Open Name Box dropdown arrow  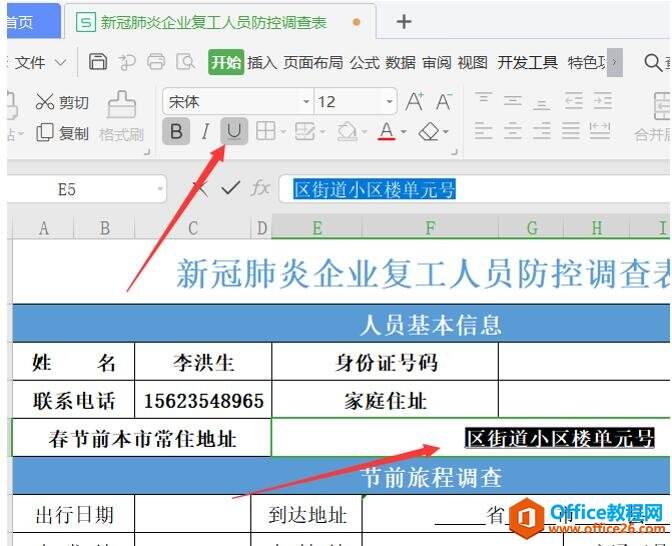pos(160,189)
